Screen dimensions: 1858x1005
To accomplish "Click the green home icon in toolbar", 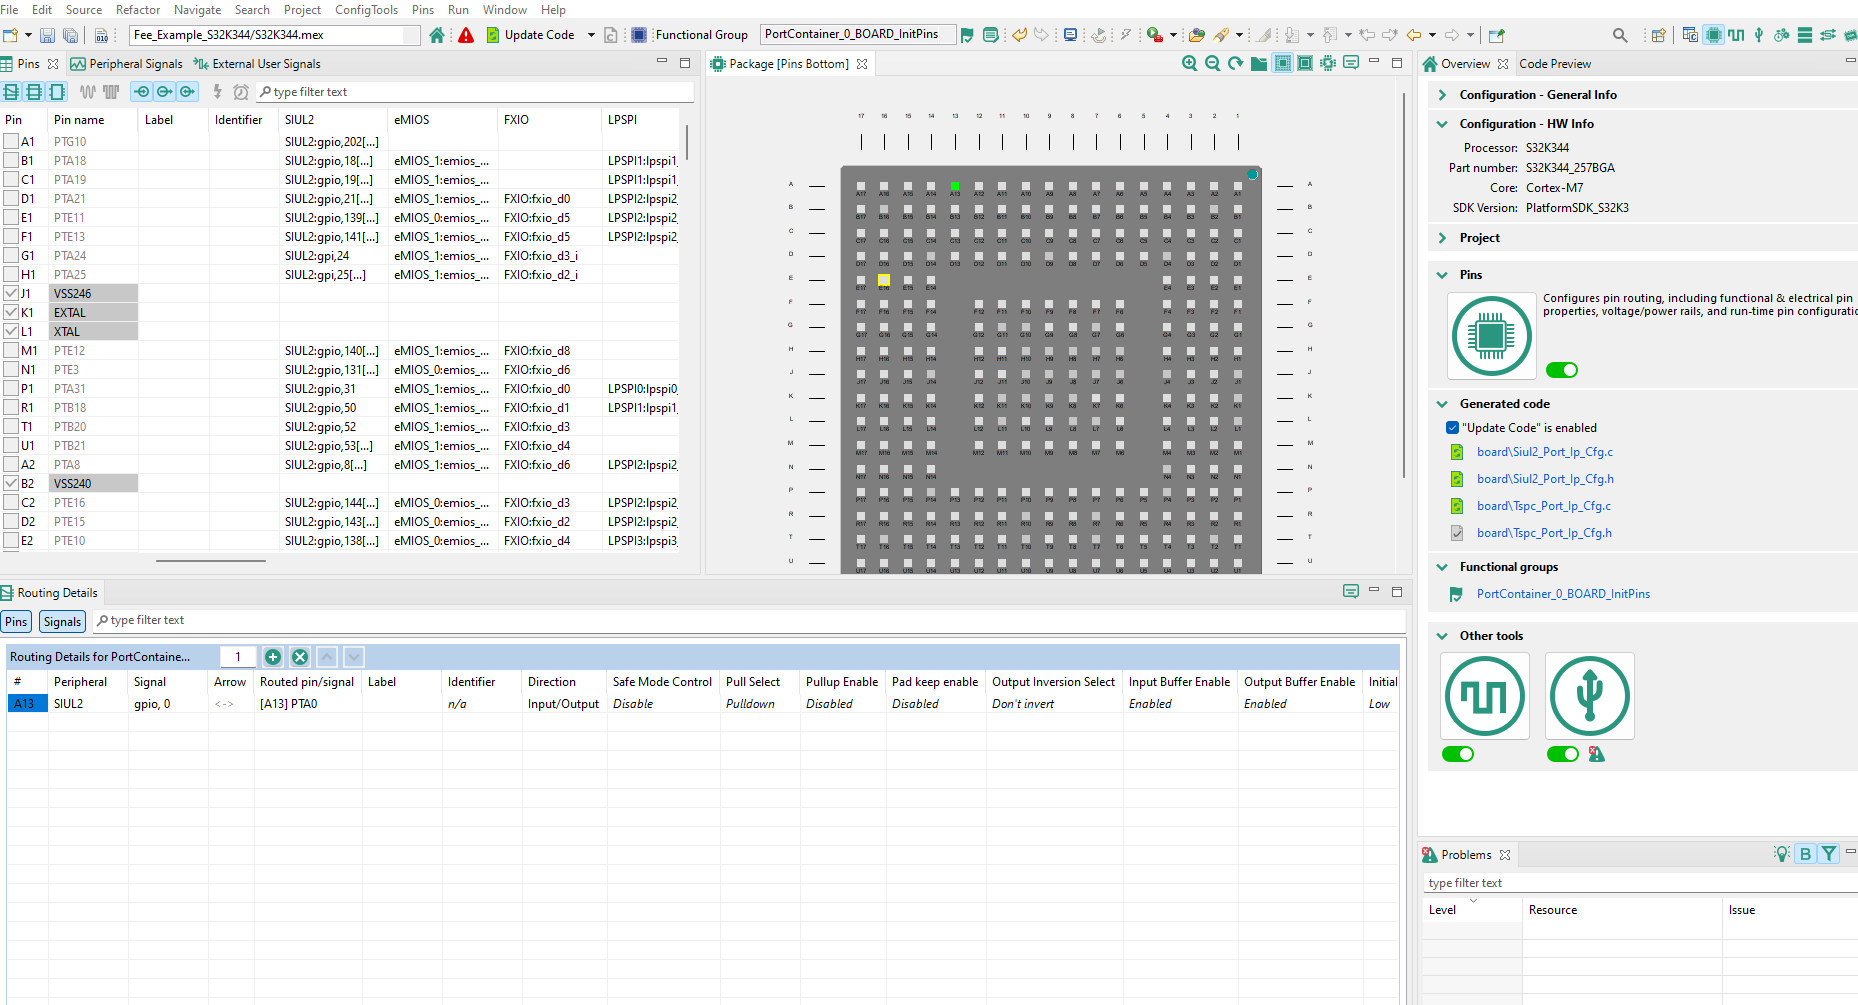I will [437, 35].
